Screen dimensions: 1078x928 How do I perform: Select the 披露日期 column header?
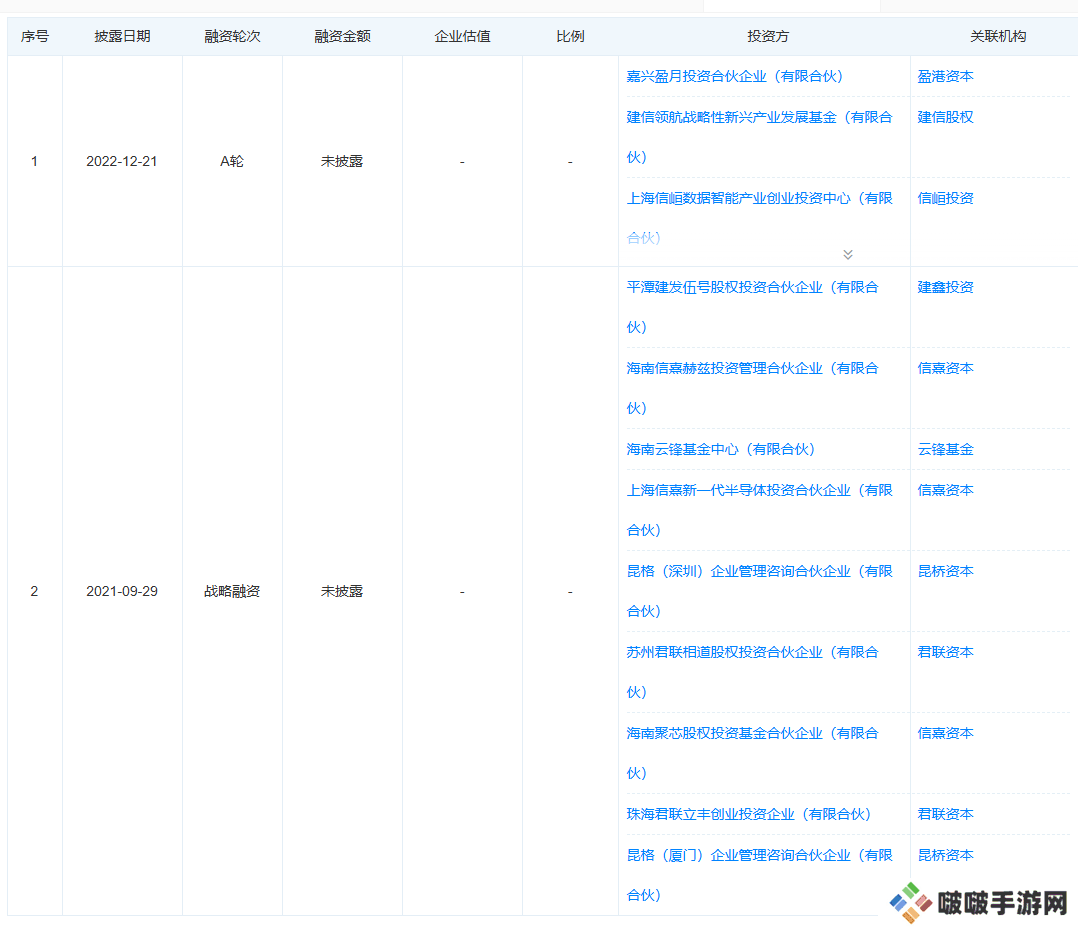click(122, 36)
